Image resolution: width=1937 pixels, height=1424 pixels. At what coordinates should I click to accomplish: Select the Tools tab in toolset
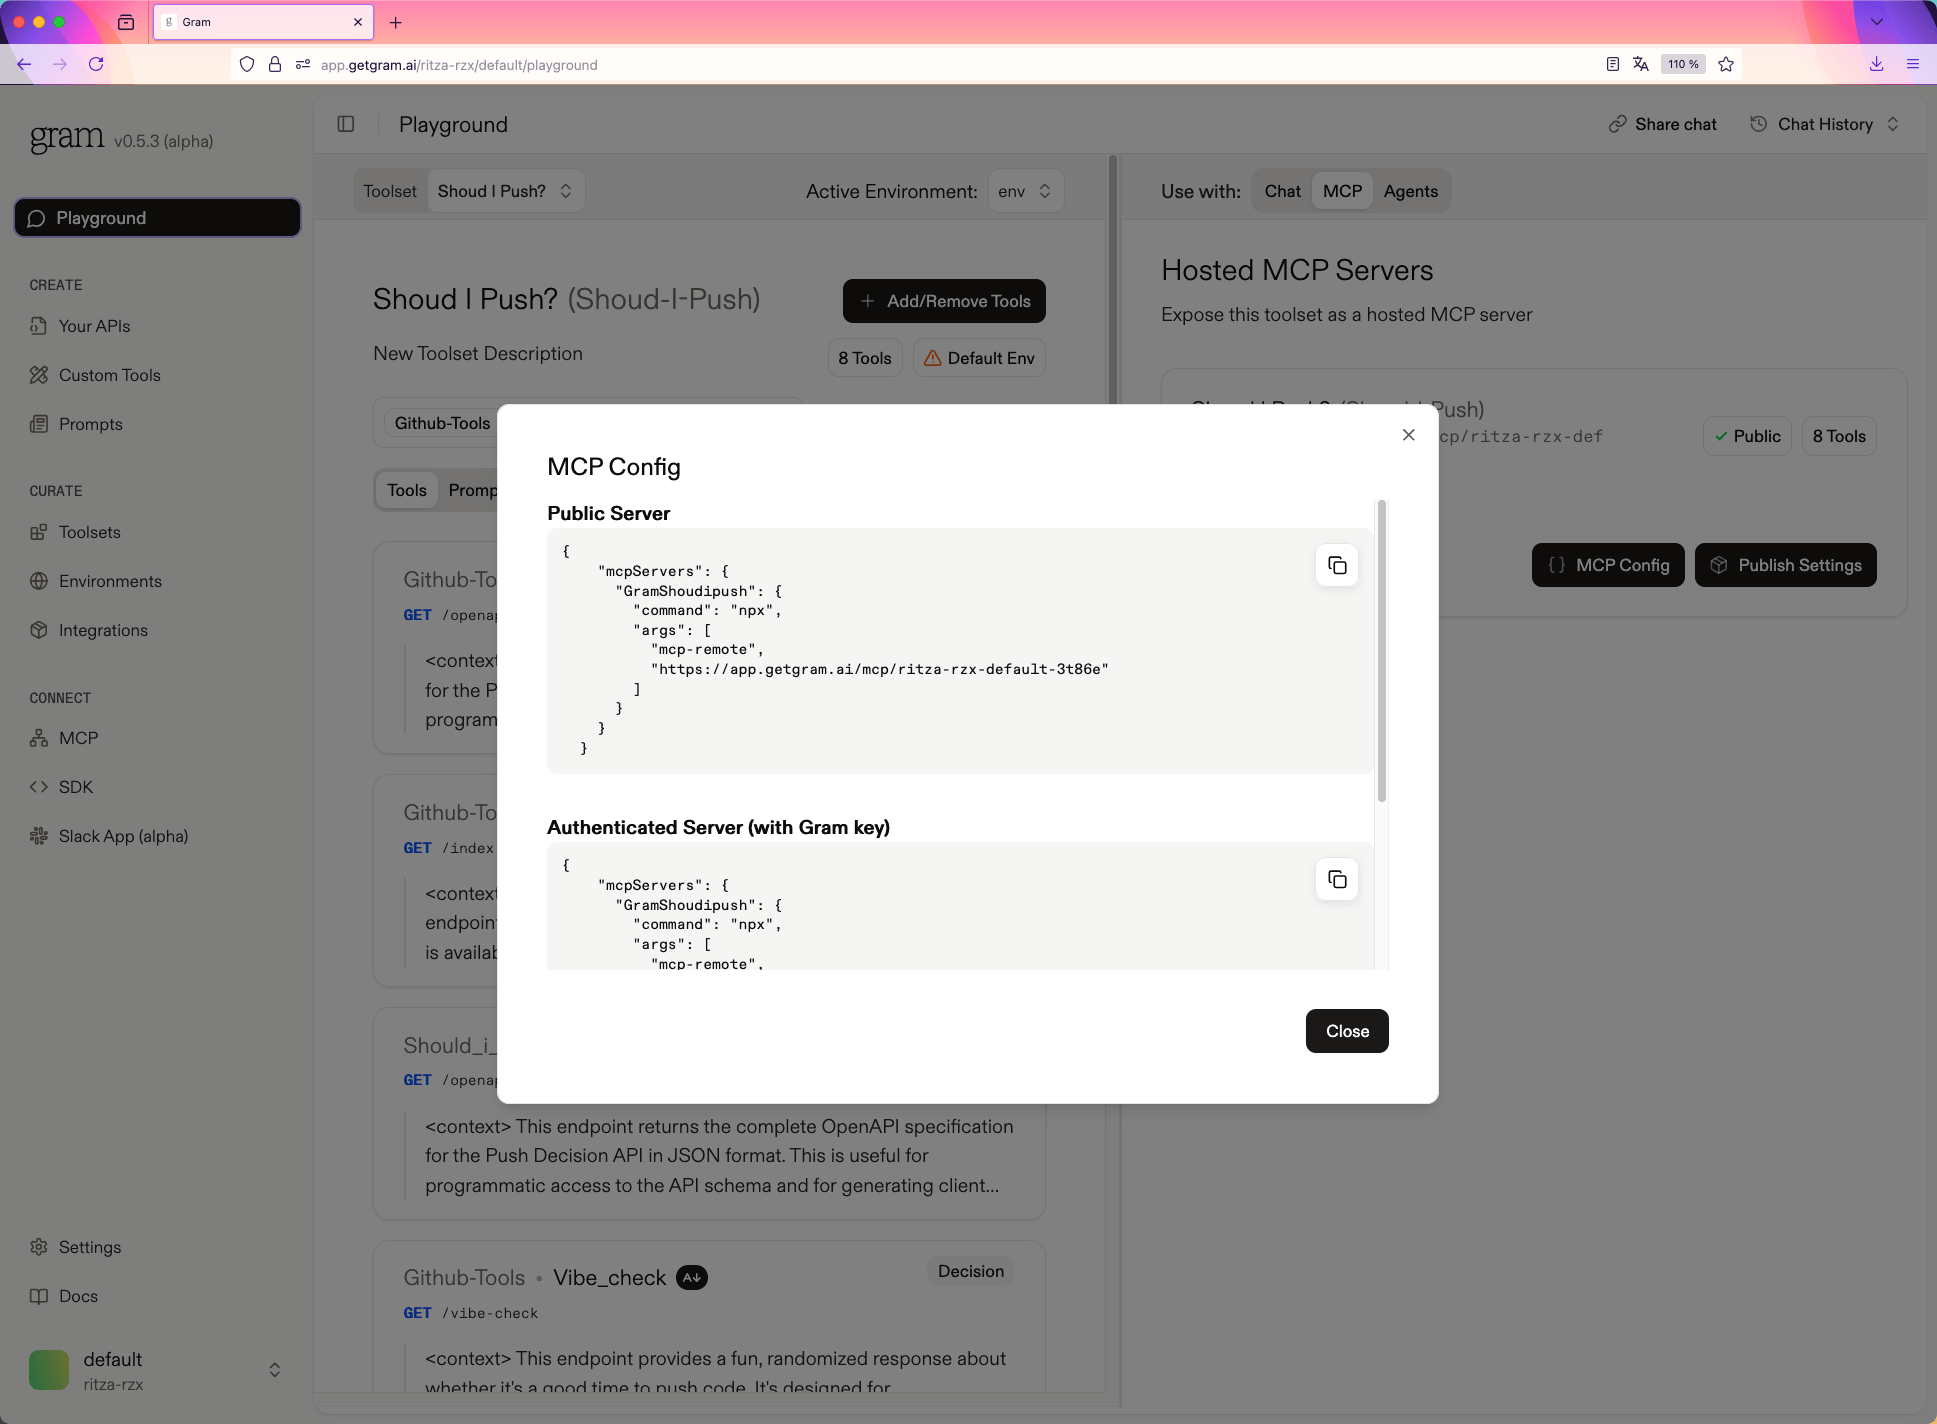pos(407,490)
